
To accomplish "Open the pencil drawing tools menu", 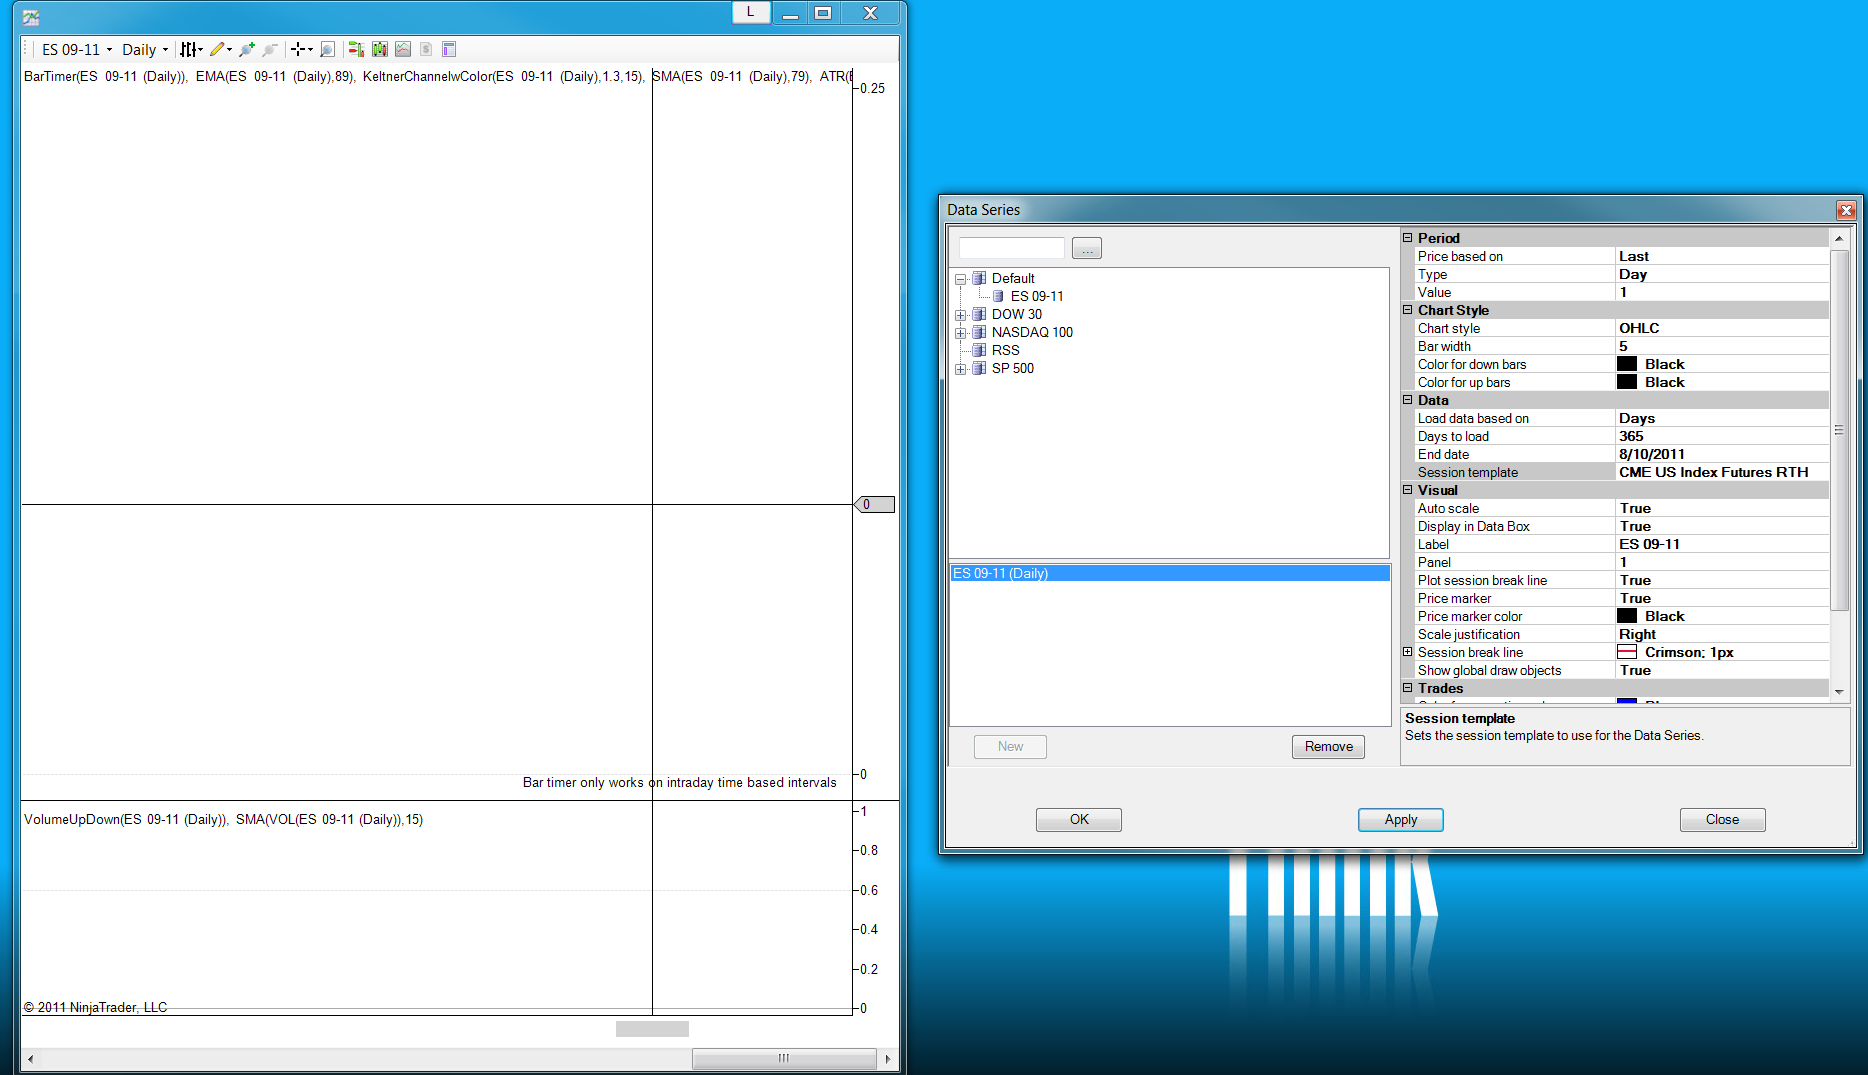I will [x=220, y=49].
